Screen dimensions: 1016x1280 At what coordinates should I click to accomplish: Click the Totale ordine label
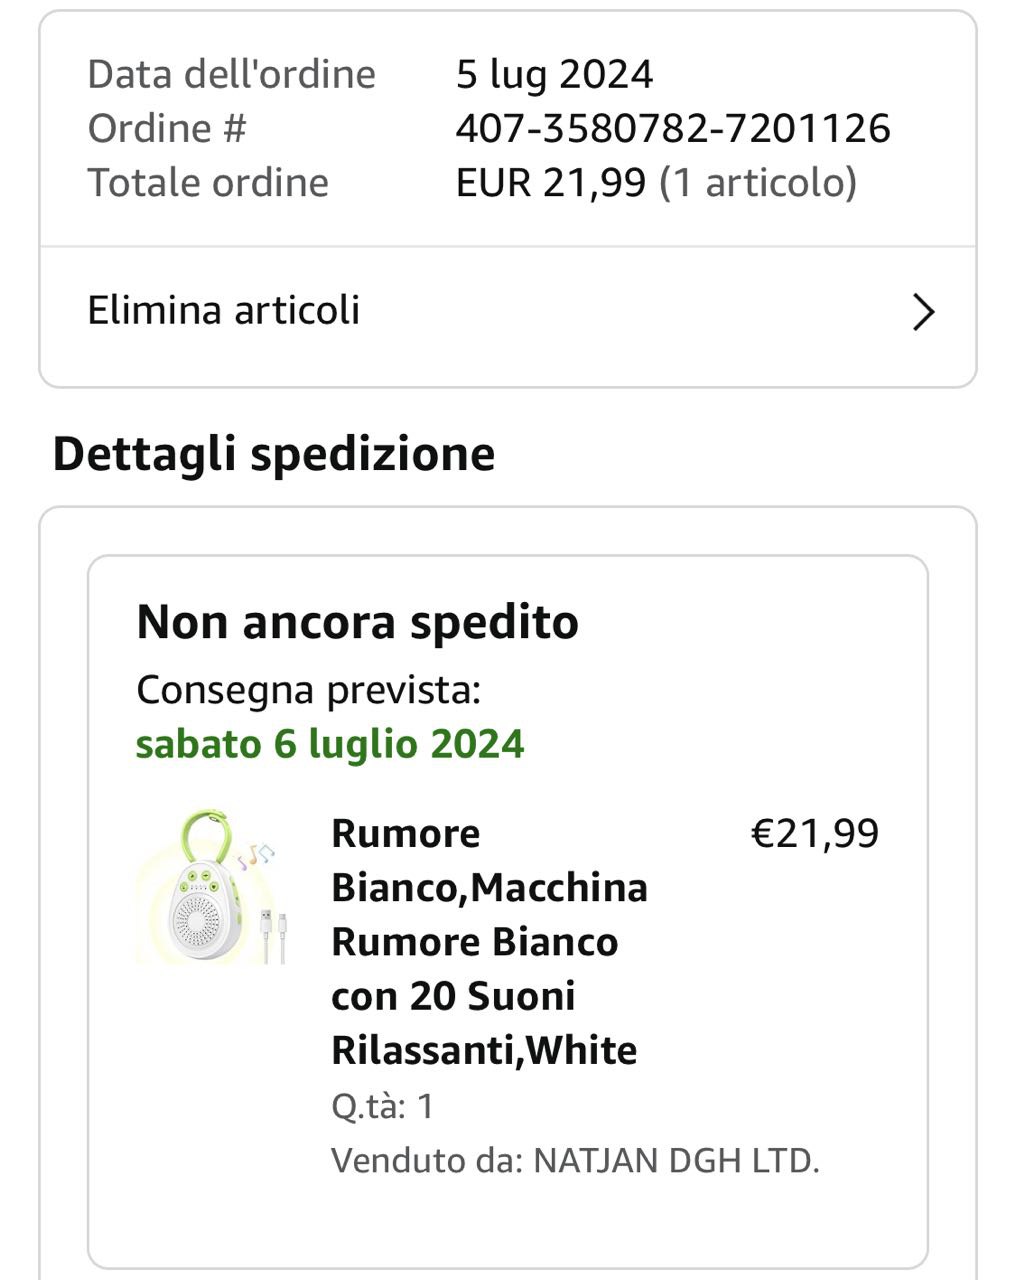click(208, 183)
